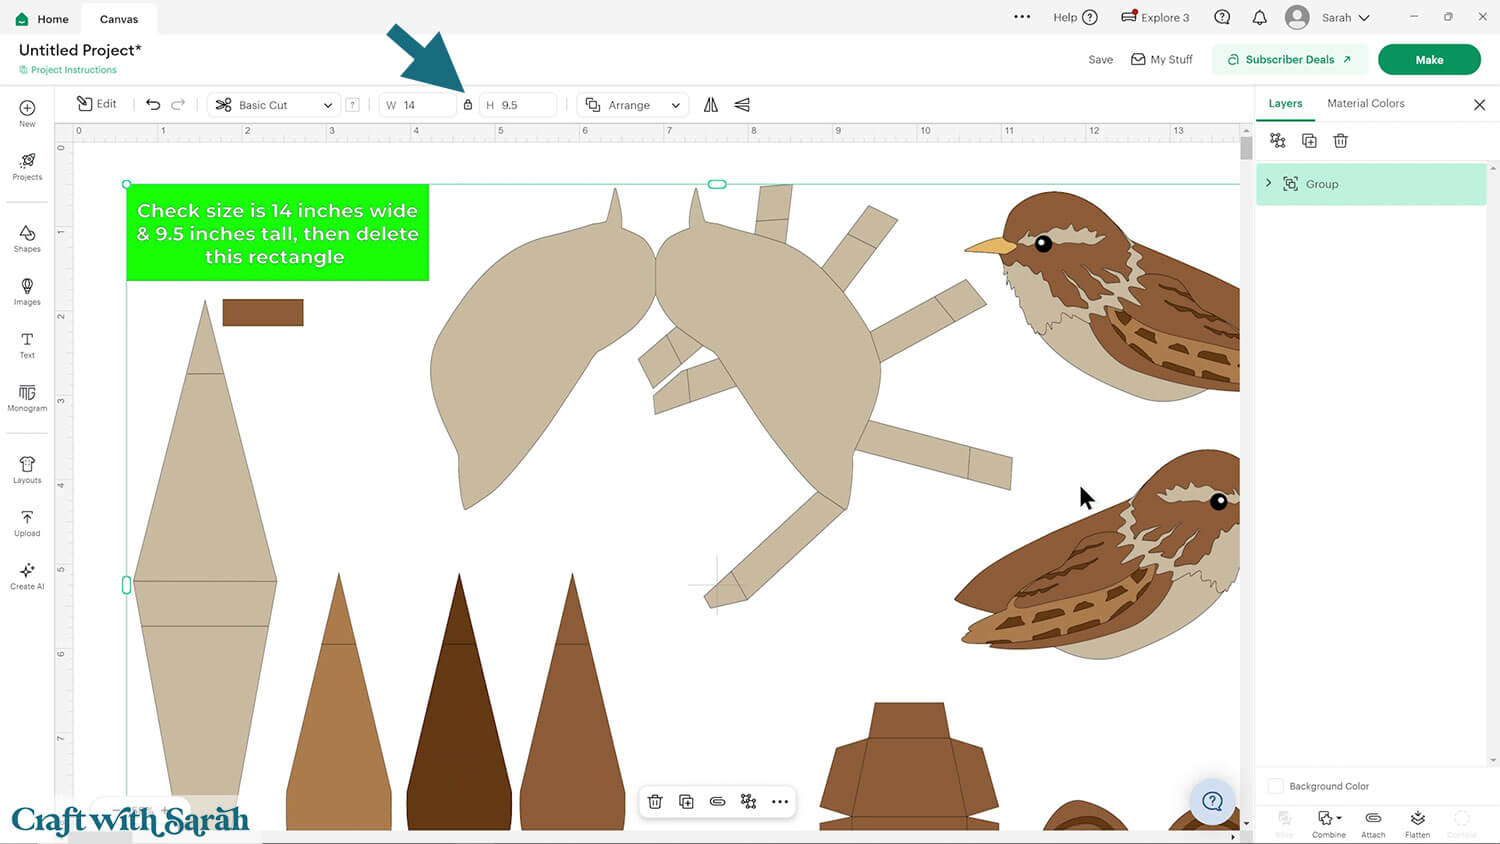The height and width of the screenshot is (844, 1500).
Task: Open Subscriber Deals
Action: [1289, 59]
